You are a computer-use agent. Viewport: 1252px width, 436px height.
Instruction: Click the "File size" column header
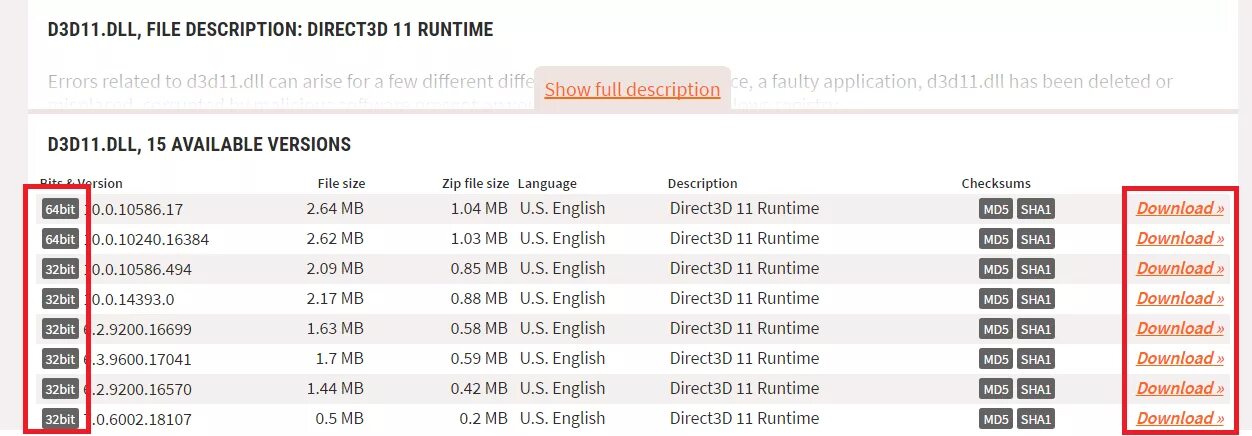pyautogui.click(x=341, y=183)
